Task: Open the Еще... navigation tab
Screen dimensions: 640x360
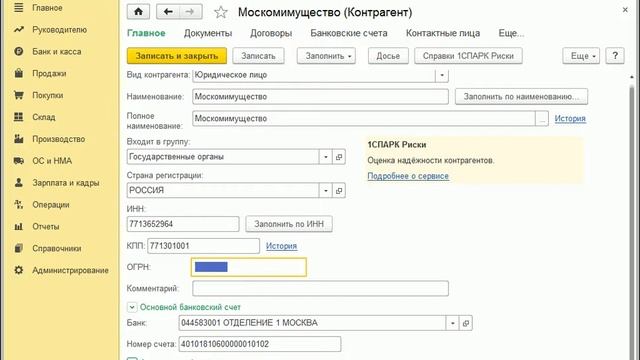Action: click(511, 33)
